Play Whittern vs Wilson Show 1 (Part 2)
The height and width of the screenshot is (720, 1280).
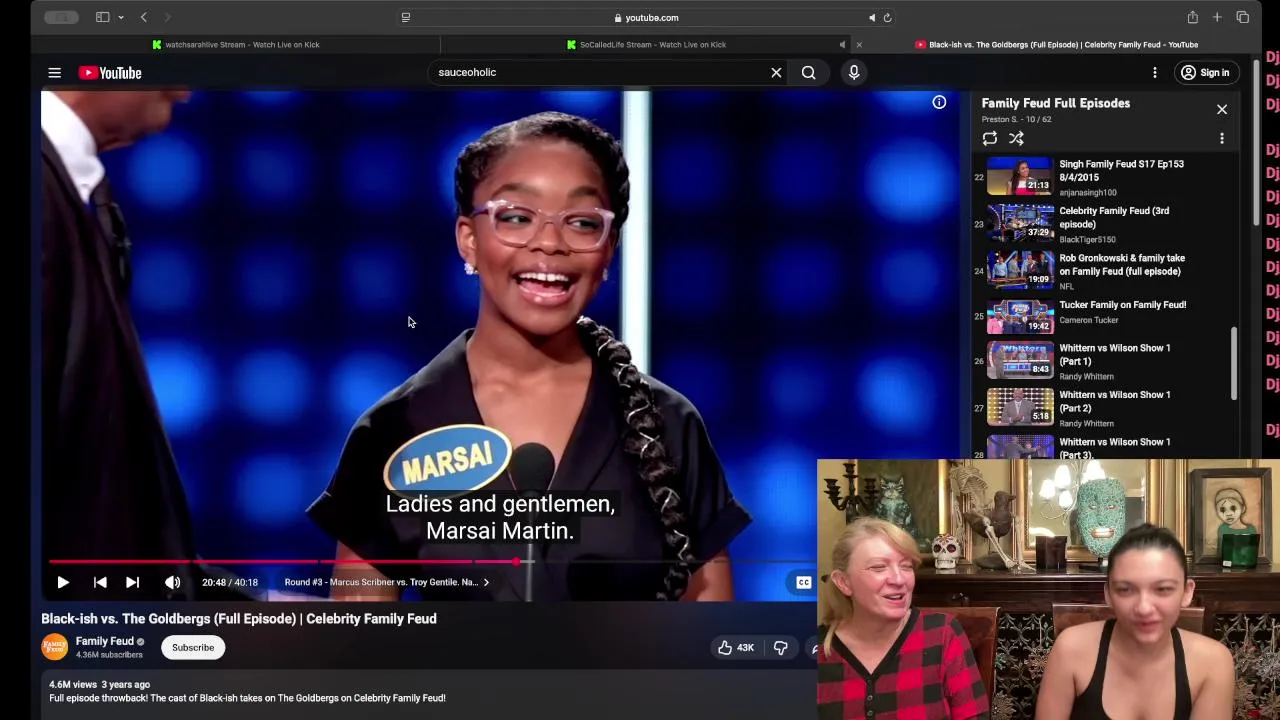click(x=1110, y=408)
